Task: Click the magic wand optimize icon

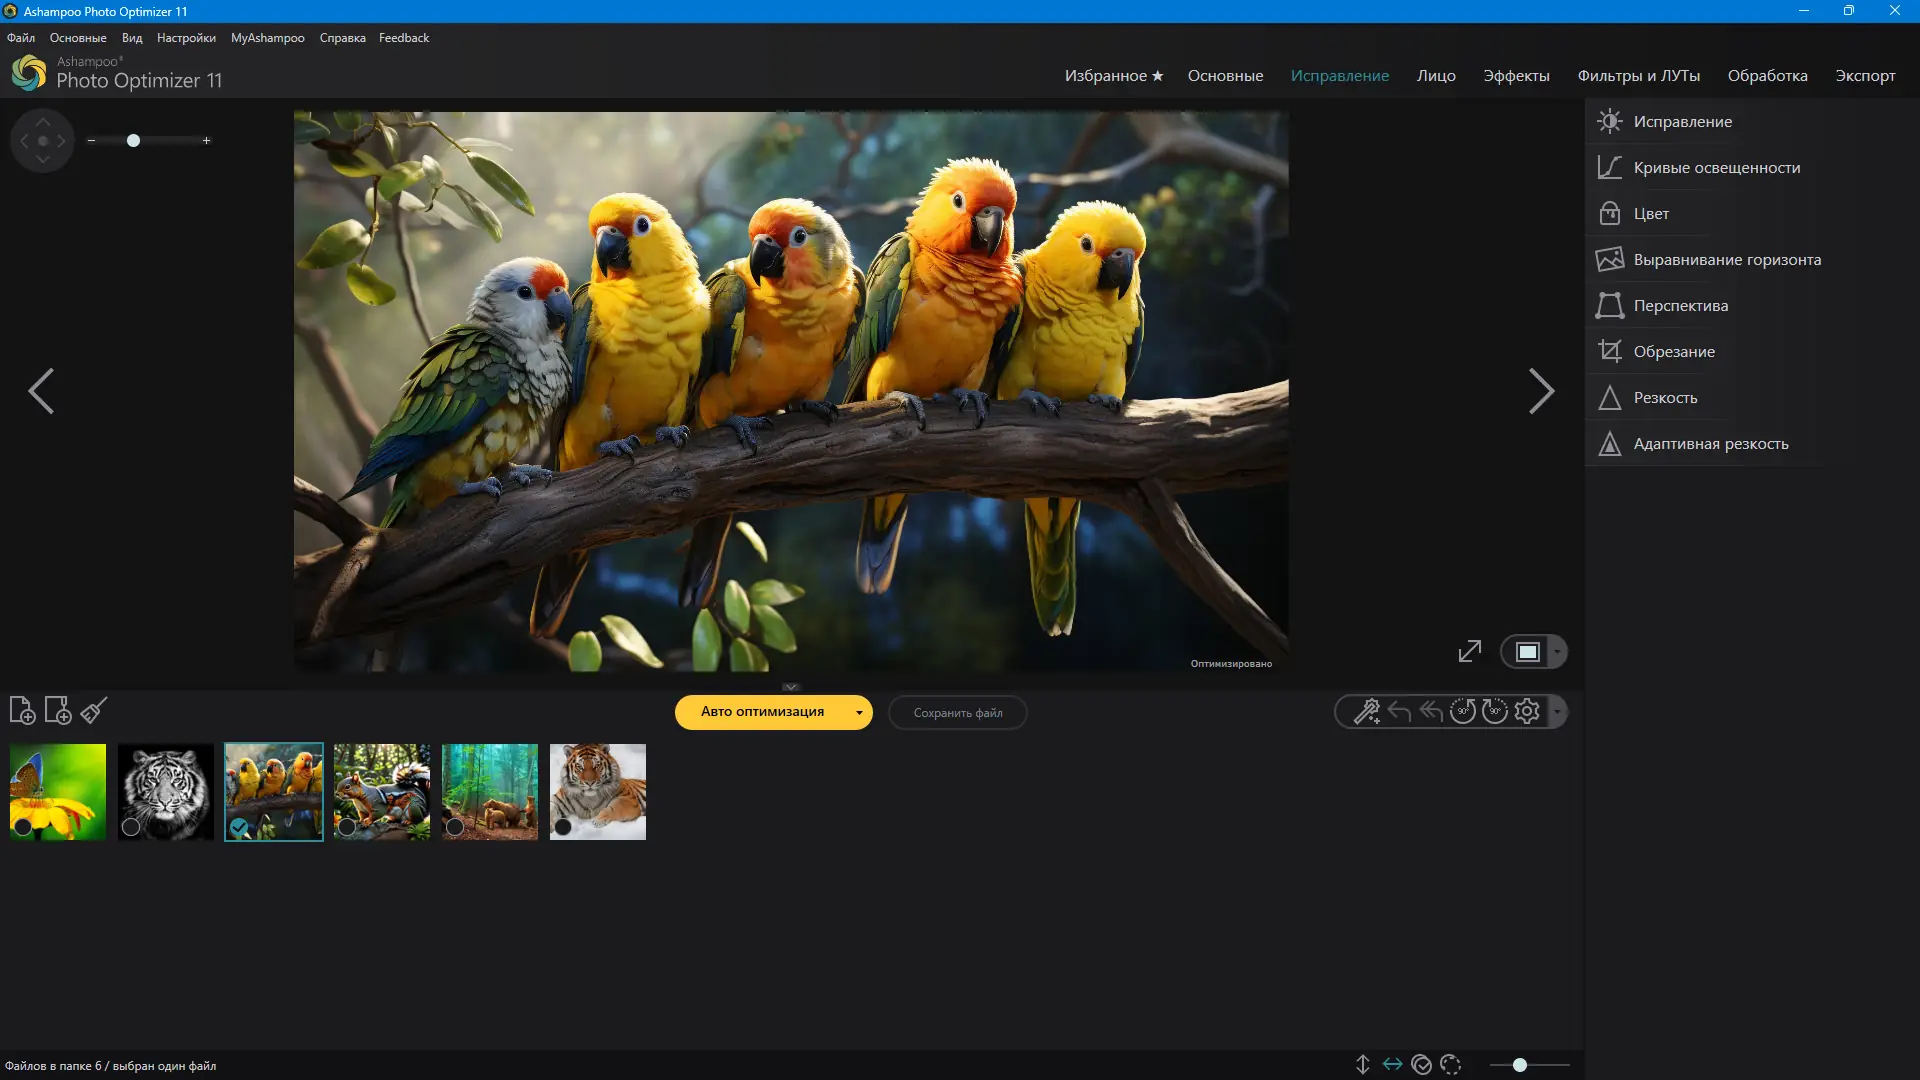Action: click(x=1366, y=712)
